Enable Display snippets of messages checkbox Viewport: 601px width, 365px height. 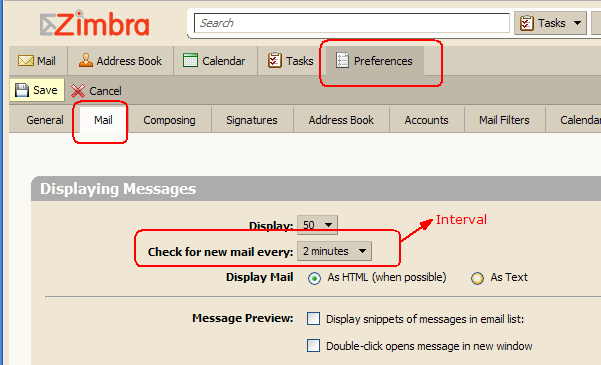pos(313,319)
